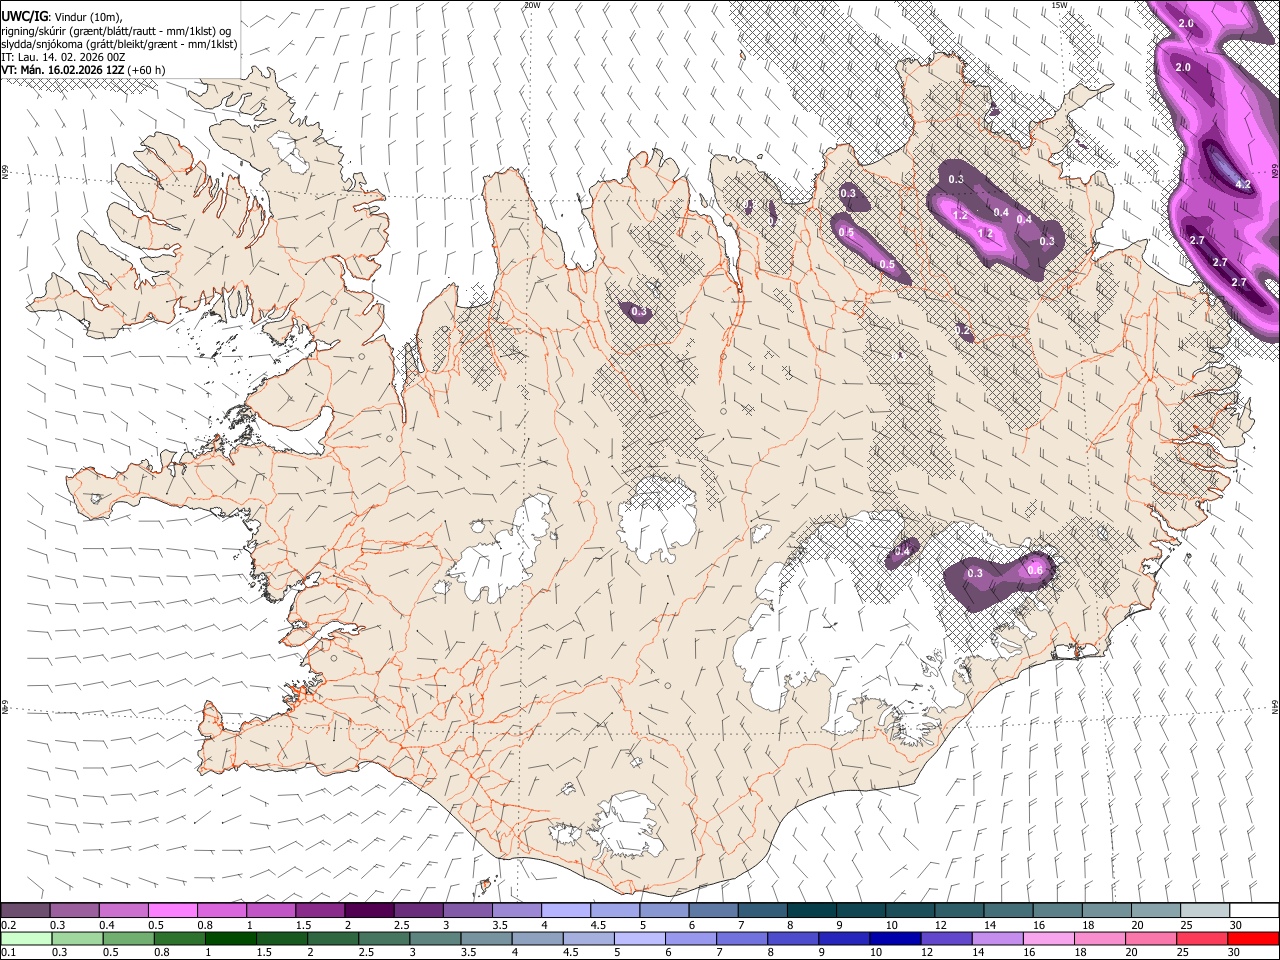Pick the red 30 rain legend swatch
This screenshot has height=960, width=1280.
pos(1252,938)
